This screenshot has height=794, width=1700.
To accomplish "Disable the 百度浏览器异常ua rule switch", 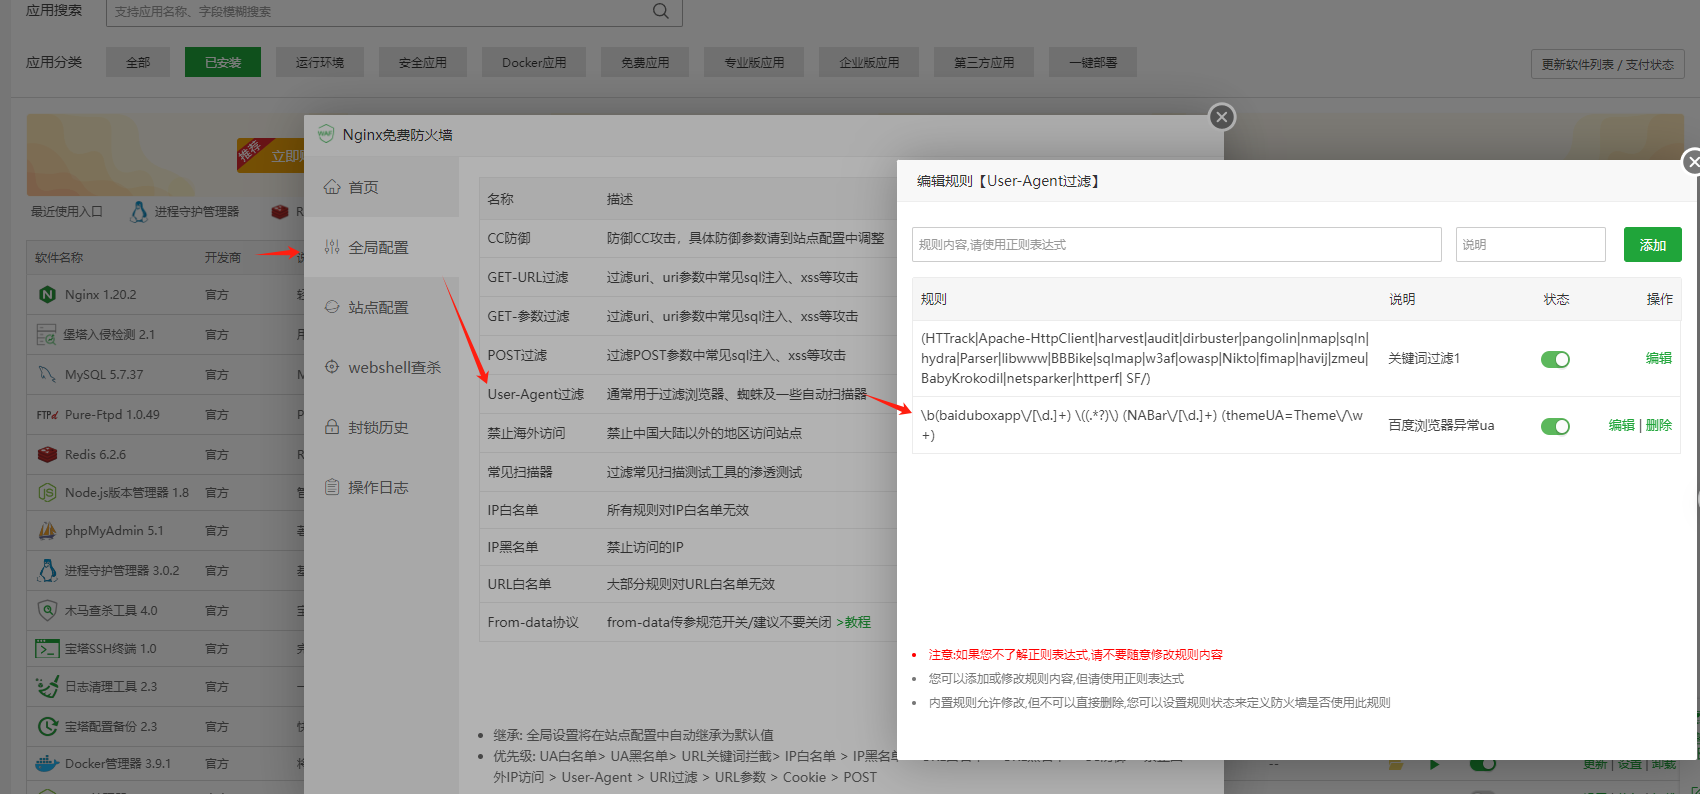I will (x=1555, y=426).
